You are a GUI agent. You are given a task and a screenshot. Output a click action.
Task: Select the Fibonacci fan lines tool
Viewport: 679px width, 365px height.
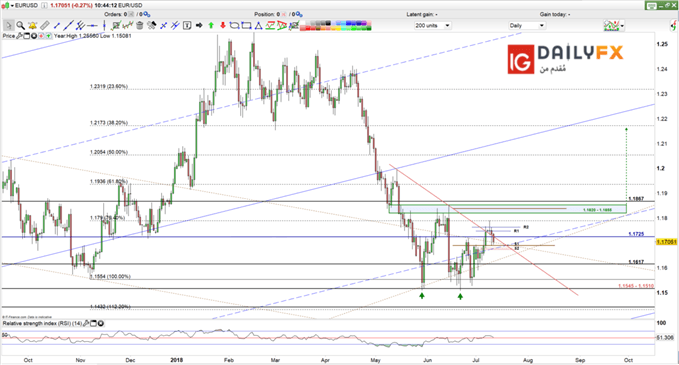tap(175, 26)
